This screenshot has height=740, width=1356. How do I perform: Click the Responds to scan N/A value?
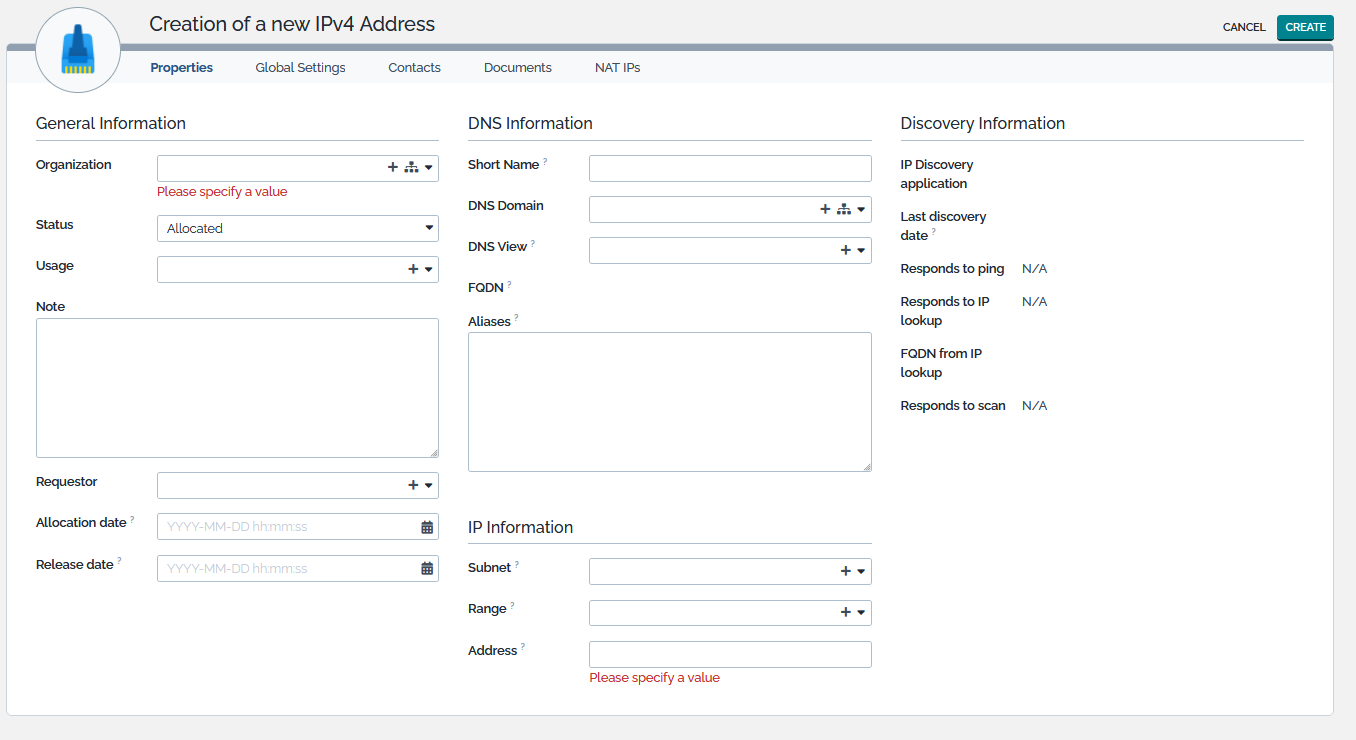(1034, 406)
